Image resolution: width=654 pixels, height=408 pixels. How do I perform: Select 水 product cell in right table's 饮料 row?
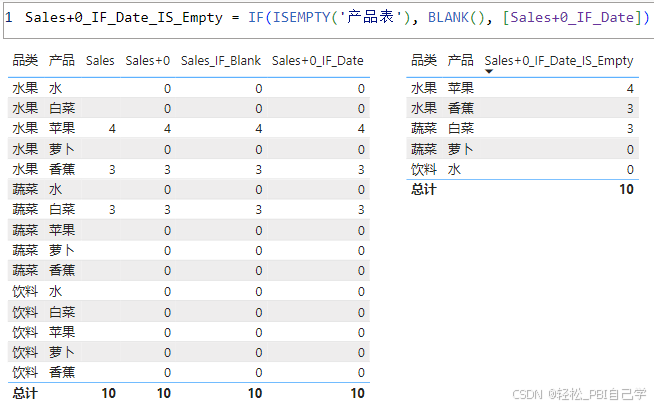[454, 169]
